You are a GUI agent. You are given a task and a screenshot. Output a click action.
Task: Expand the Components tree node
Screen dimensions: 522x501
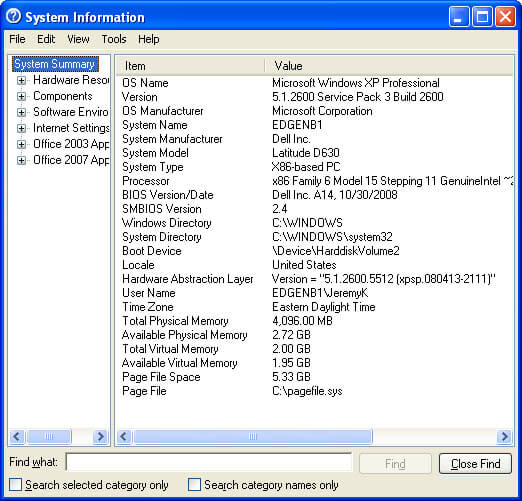(21, 96)
